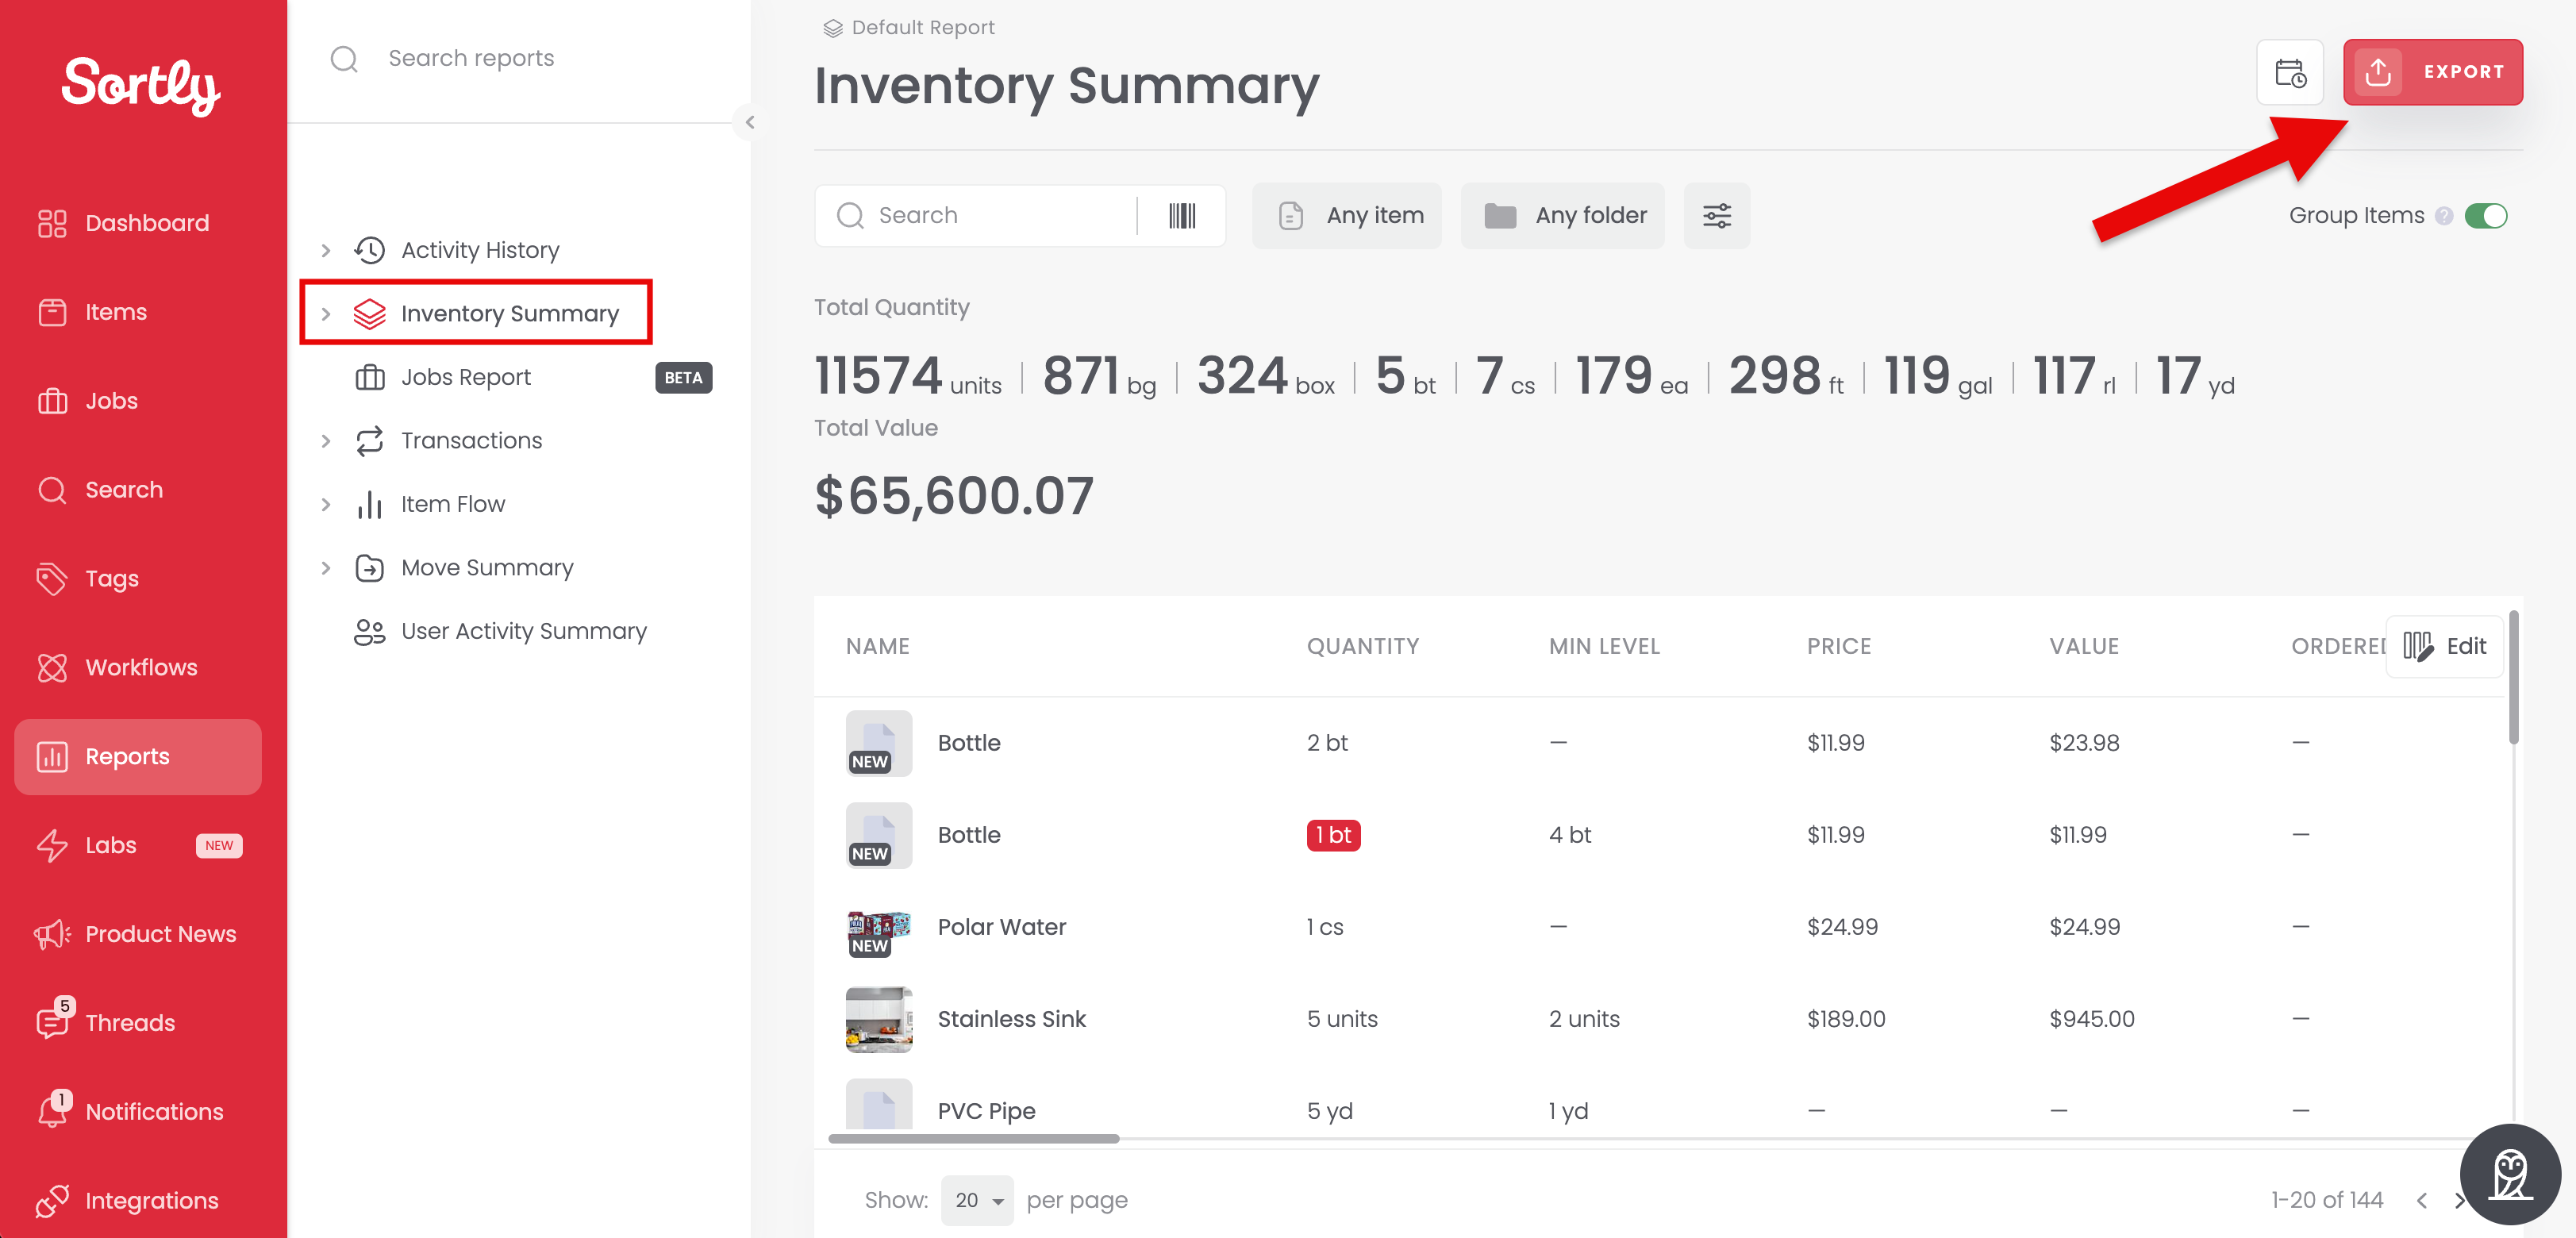Click the PVC Pipe row name

tap(986, 1111)
